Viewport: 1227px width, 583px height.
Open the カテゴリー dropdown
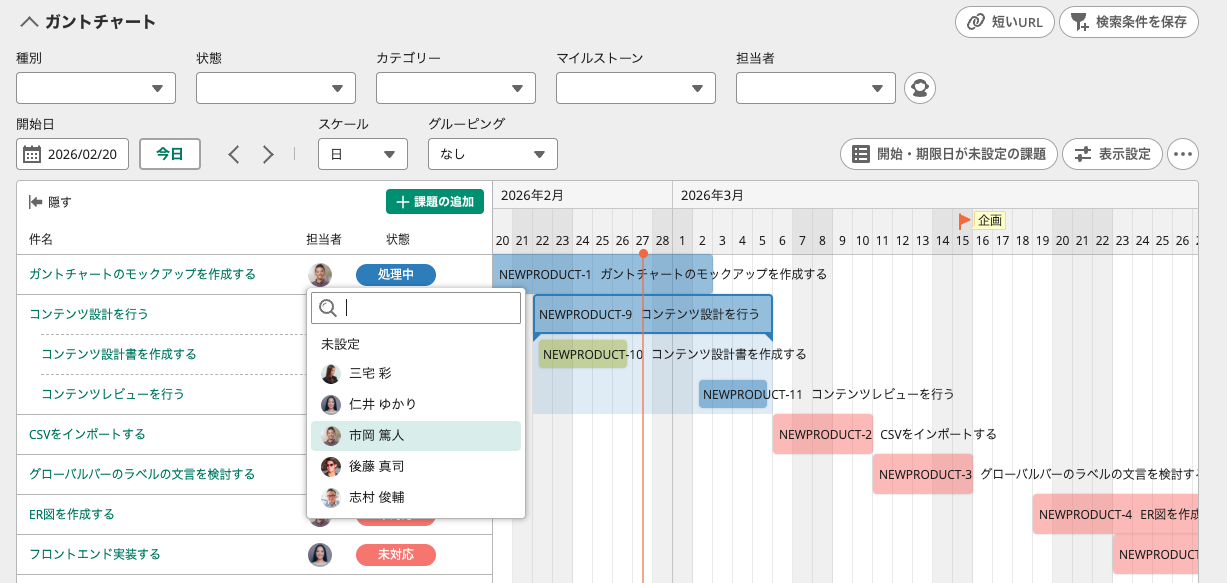pos(456,88)
